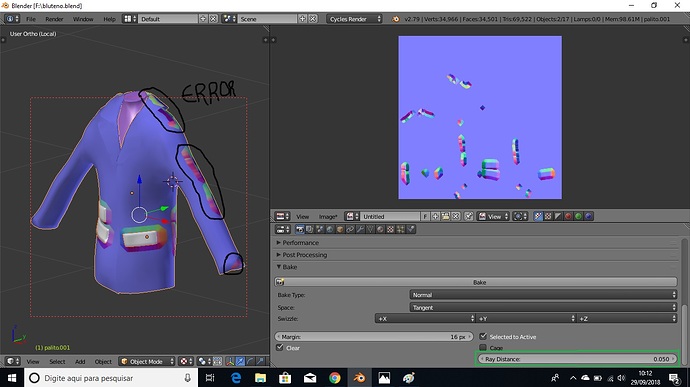Viewport: 690px width, 387px height.
Task: Open the Select menu in 3D viewport
Action: pos(57,361)
